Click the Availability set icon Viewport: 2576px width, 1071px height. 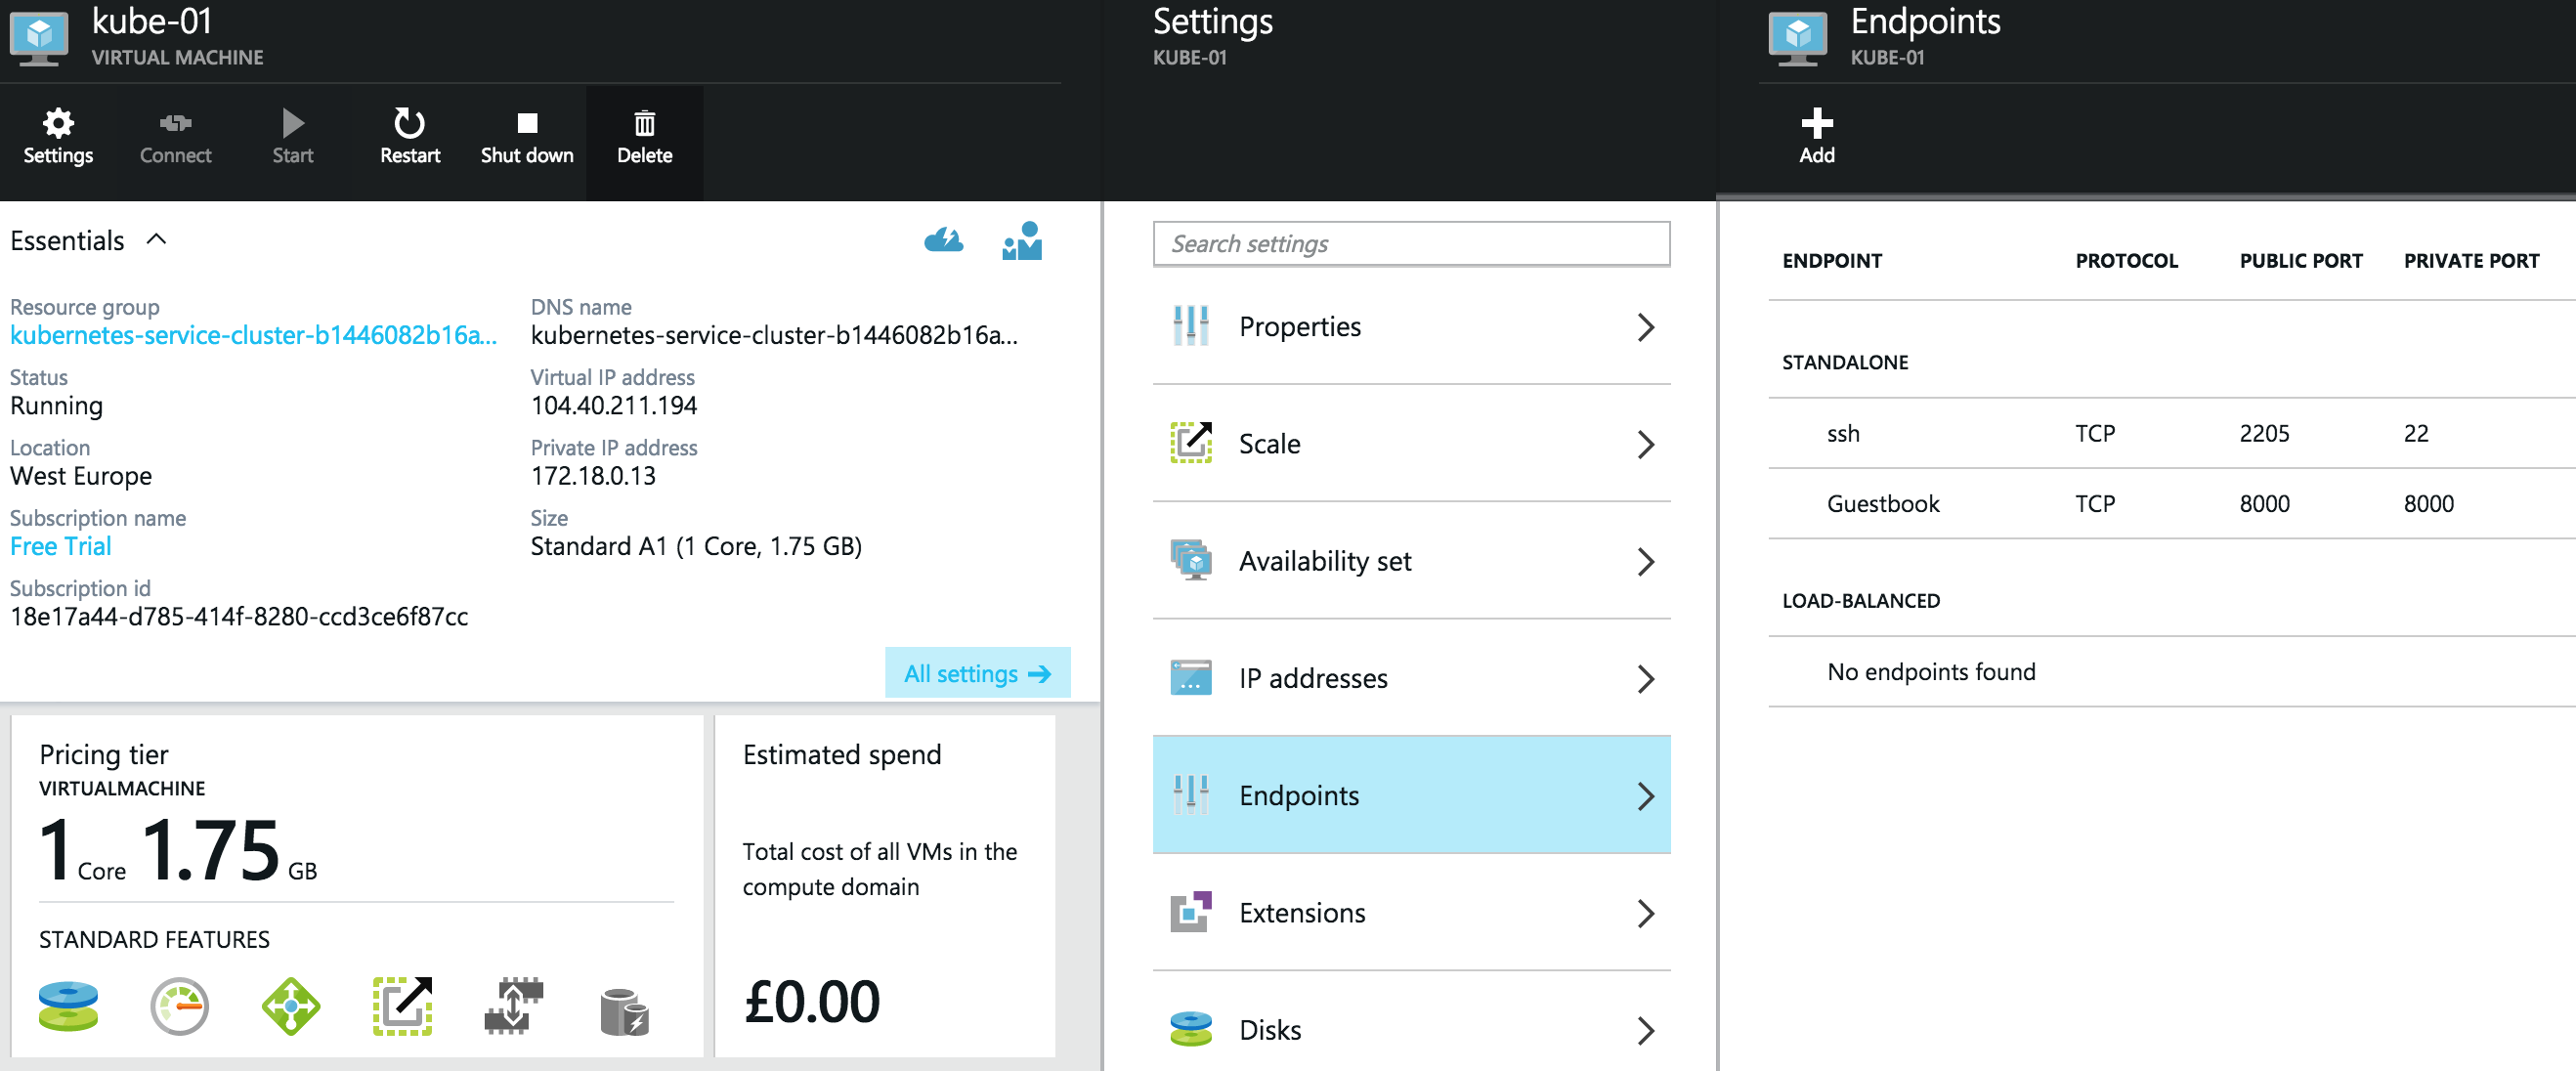1190,561
